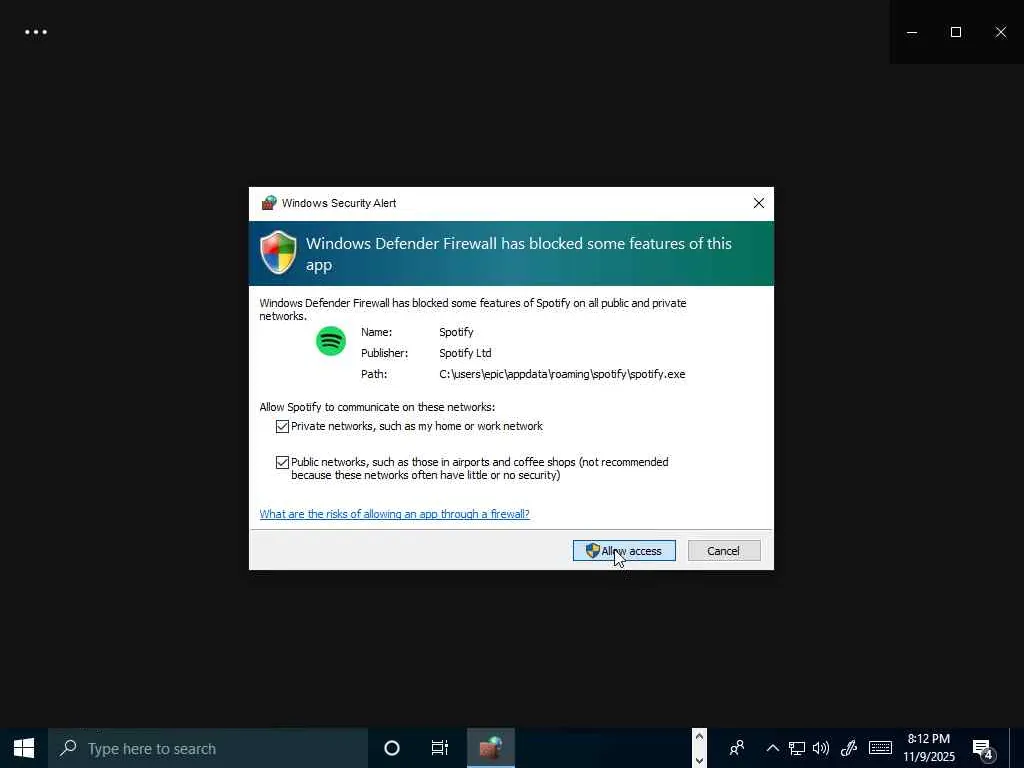Open network status tray icon

coord(796,748)
